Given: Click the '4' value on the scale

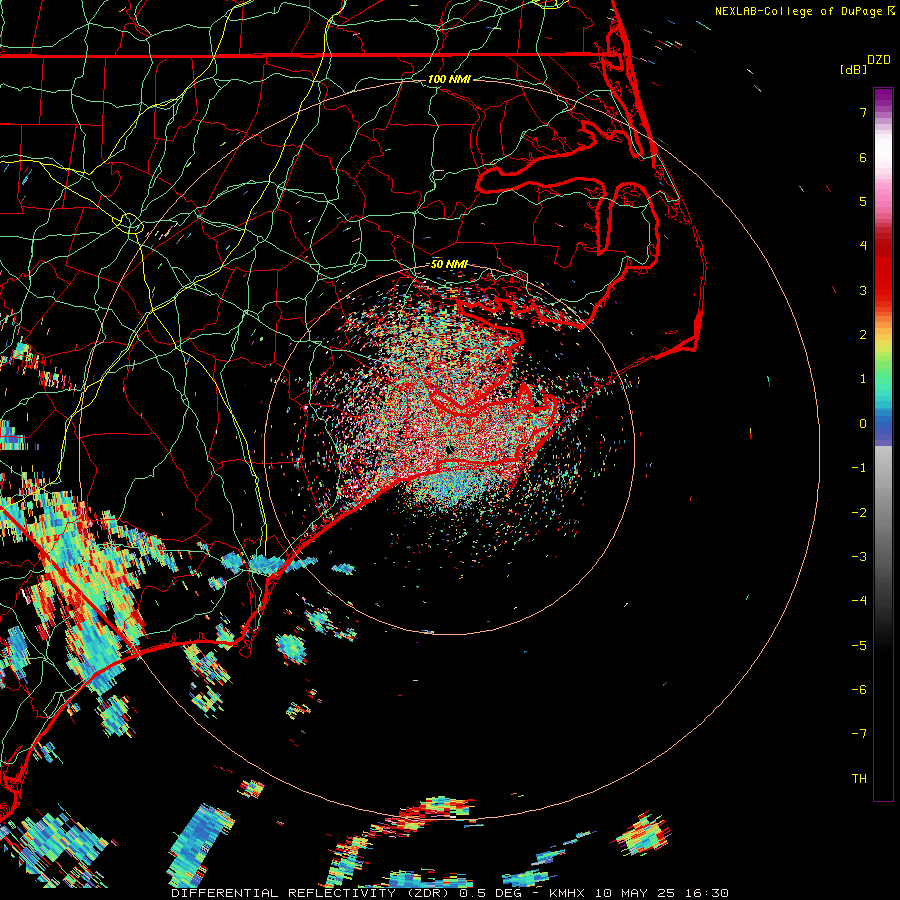Looking at the screenshot, I should [863, 246].
